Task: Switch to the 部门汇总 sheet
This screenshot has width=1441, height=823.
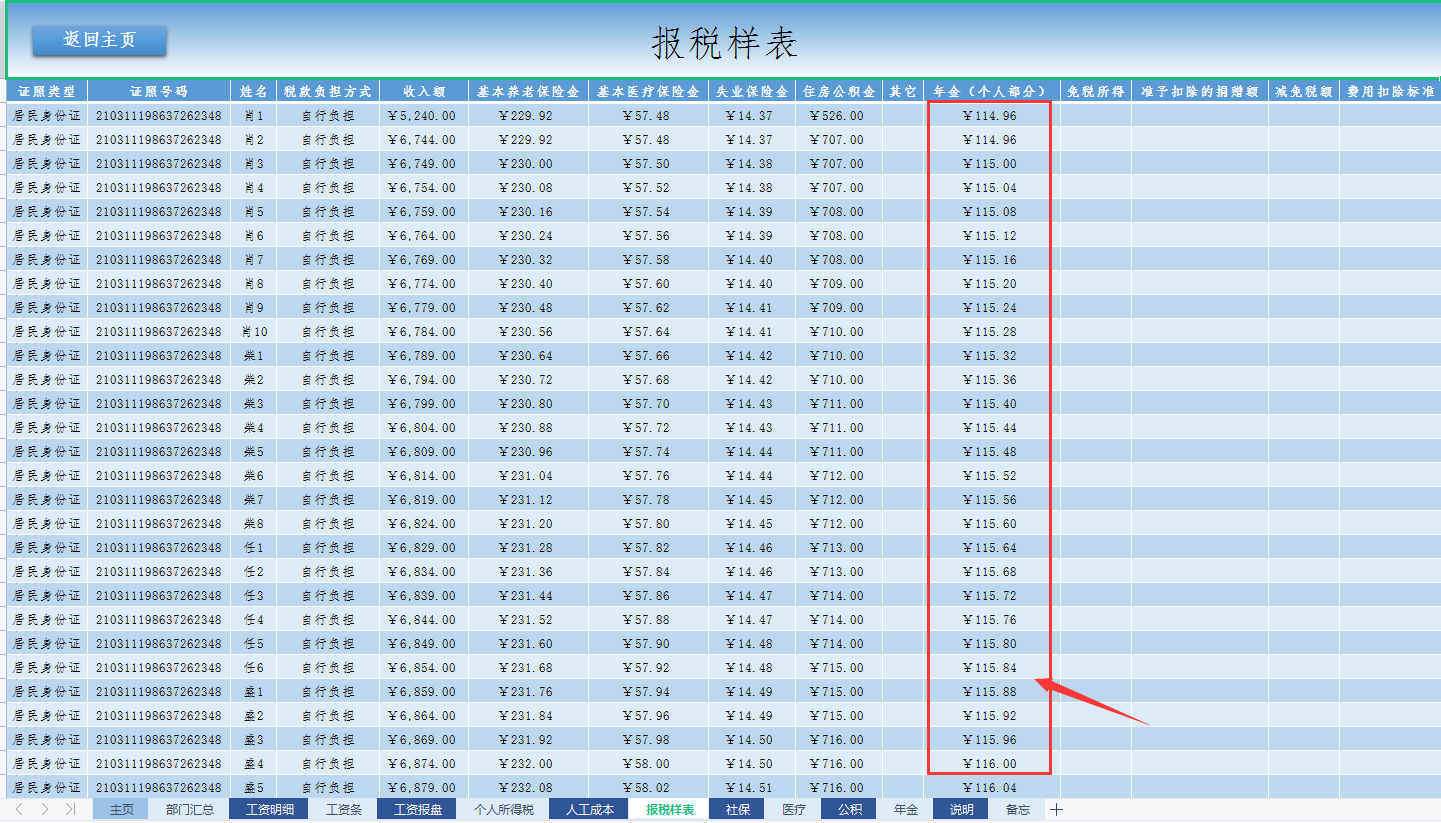Action: (x=188, y=809)
